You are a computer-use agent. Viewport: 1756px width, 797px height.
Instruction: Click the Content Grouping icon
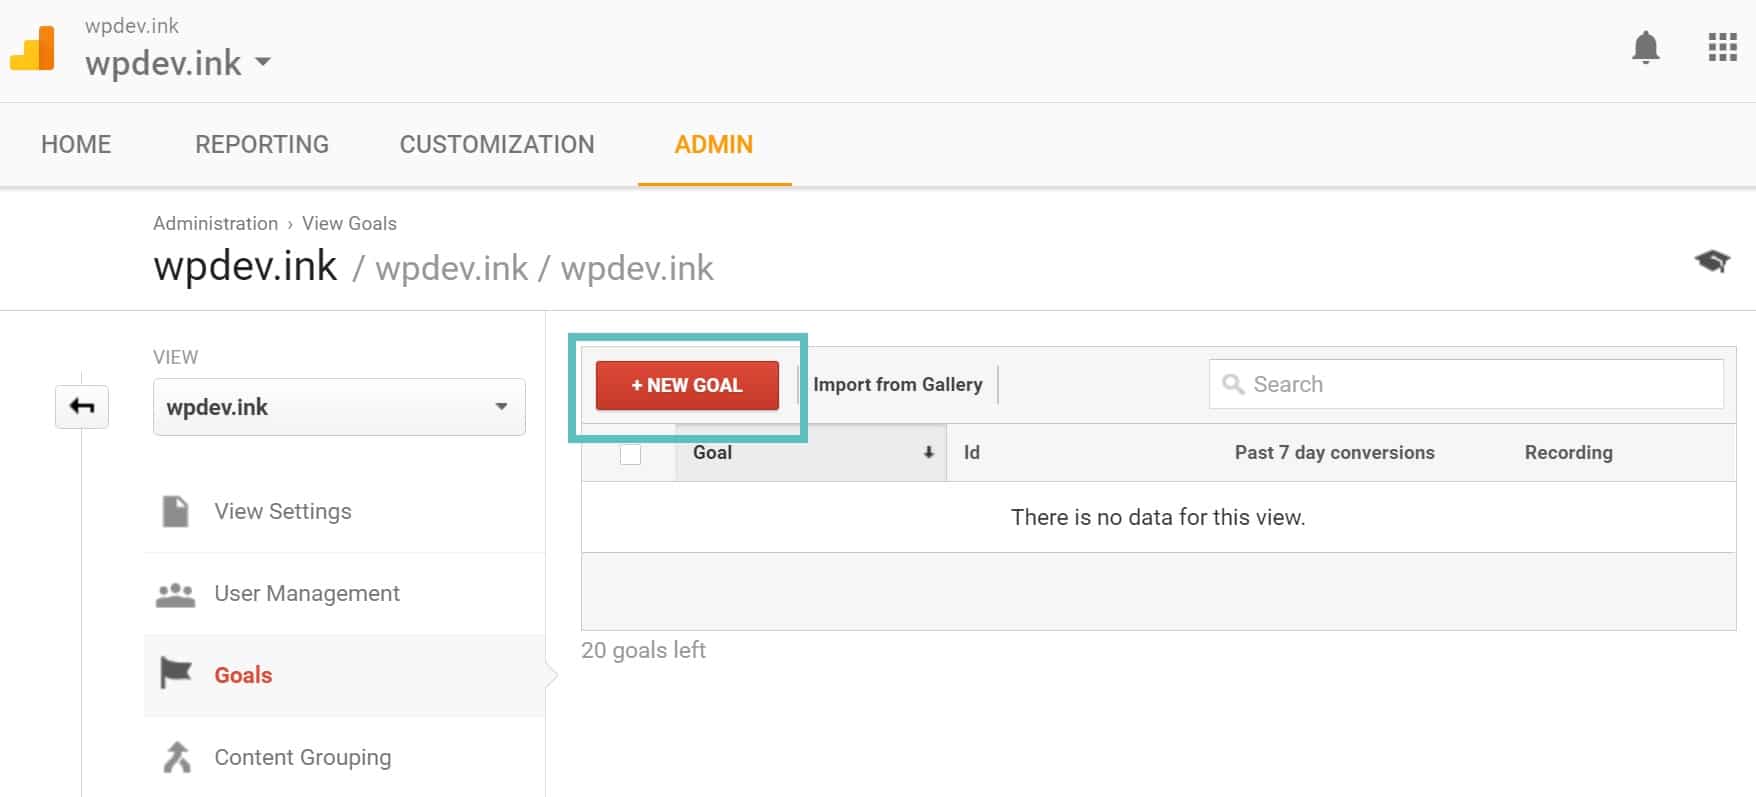point(177,757)
